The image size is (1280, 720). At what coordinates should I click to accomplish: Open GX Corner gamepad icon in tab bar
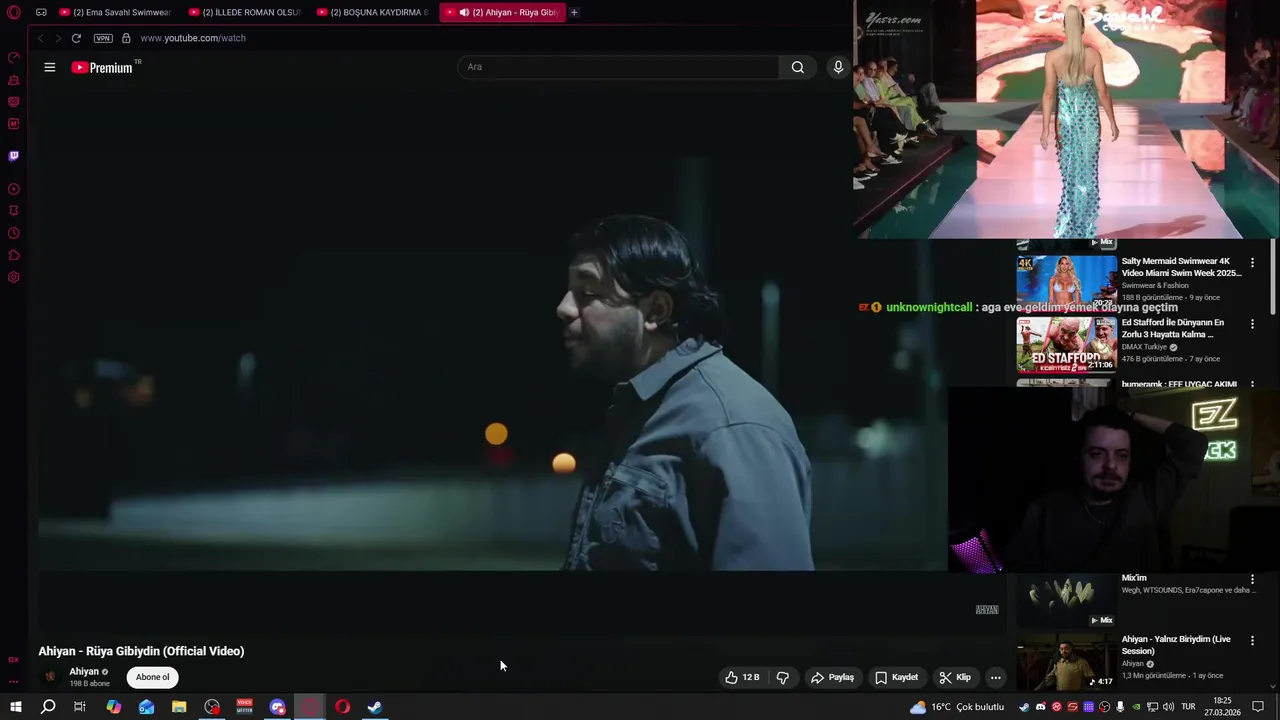(x=41, y=13)
